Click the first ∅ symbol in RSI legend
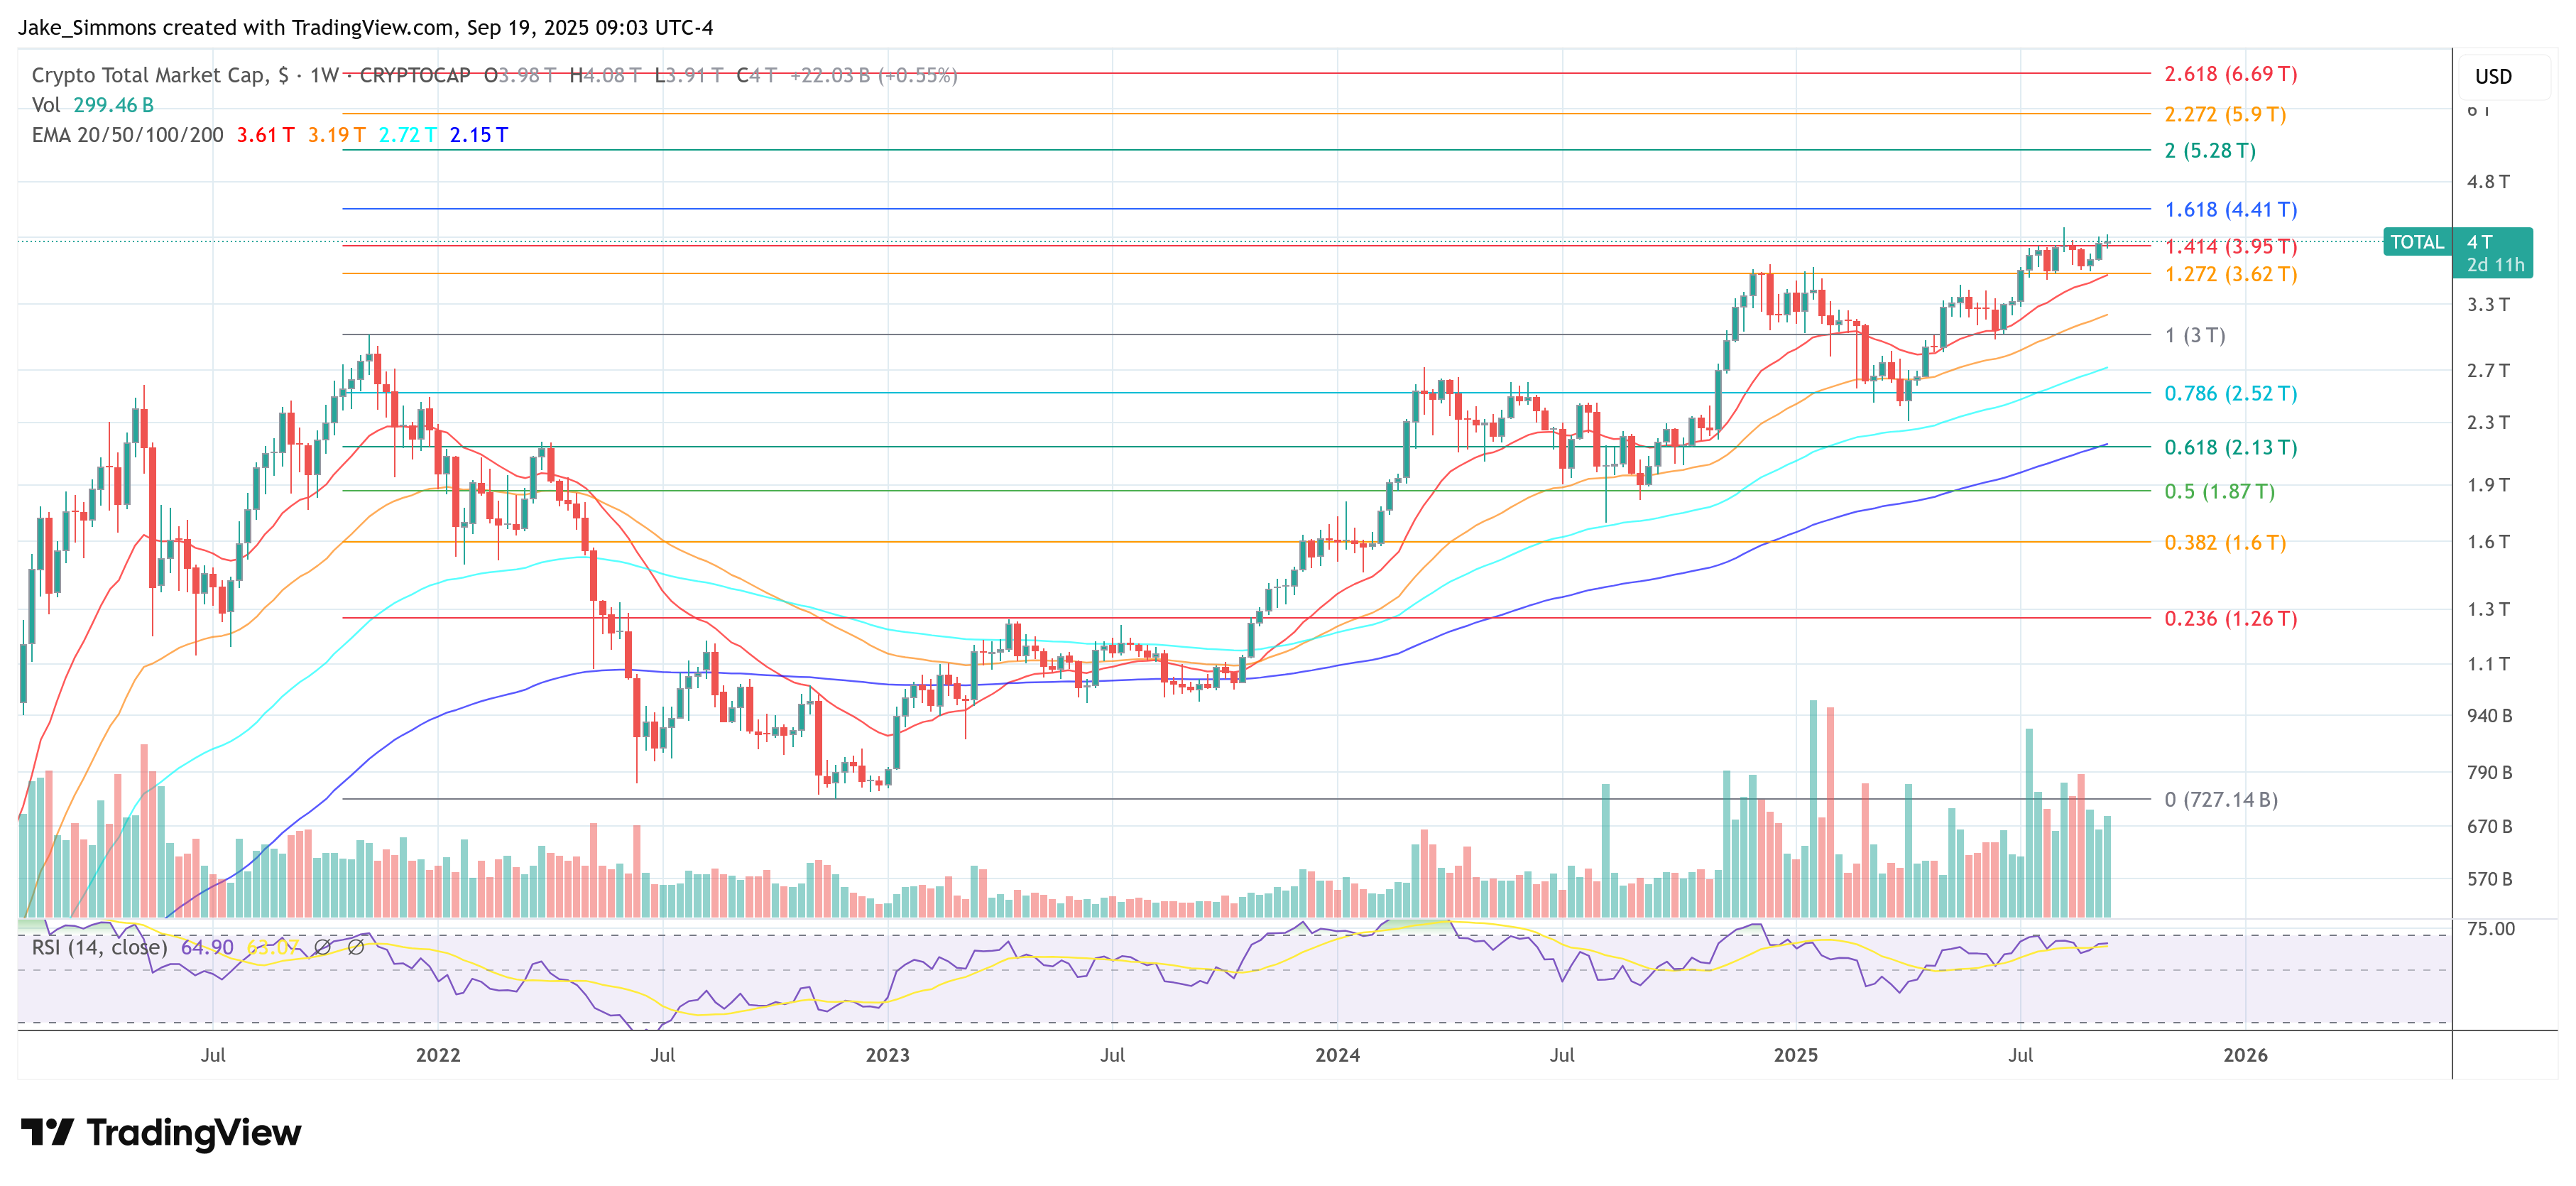The width and height of the screenshot is (2576, 1186). [x=322, y=946]
